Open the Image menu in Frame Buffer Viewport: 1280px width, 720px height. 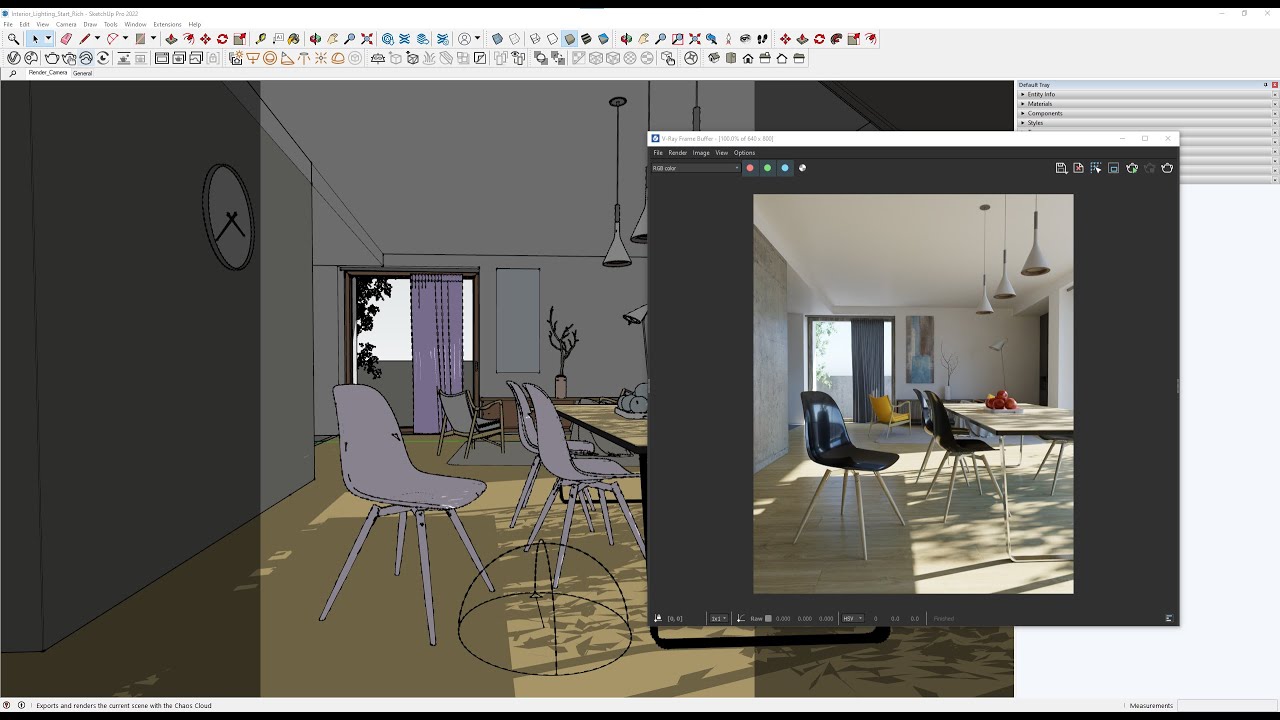701,153
